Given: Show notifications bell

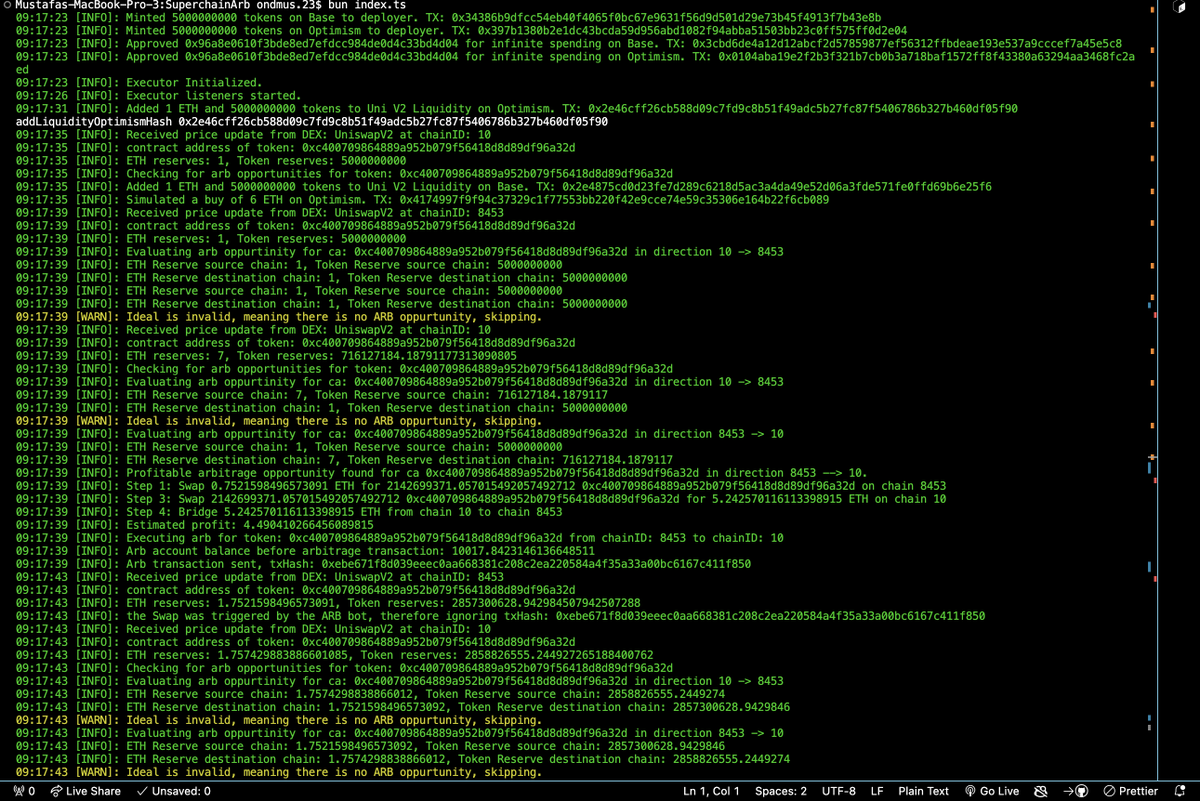Looking at the screenshot, I should (x=1180, y=791).
